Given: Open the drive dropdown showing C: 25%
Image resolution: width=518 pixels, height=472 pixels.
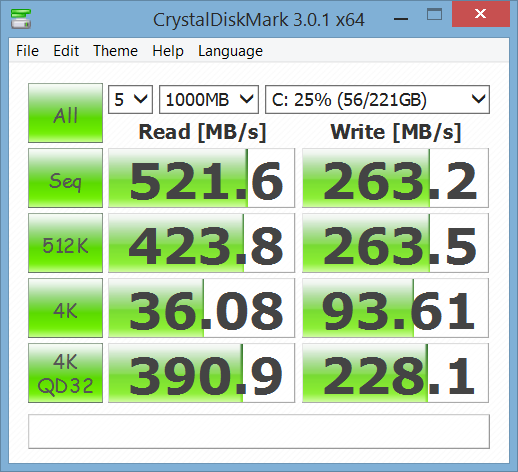Looking at the screenshot, I should [x=377, y=99].
